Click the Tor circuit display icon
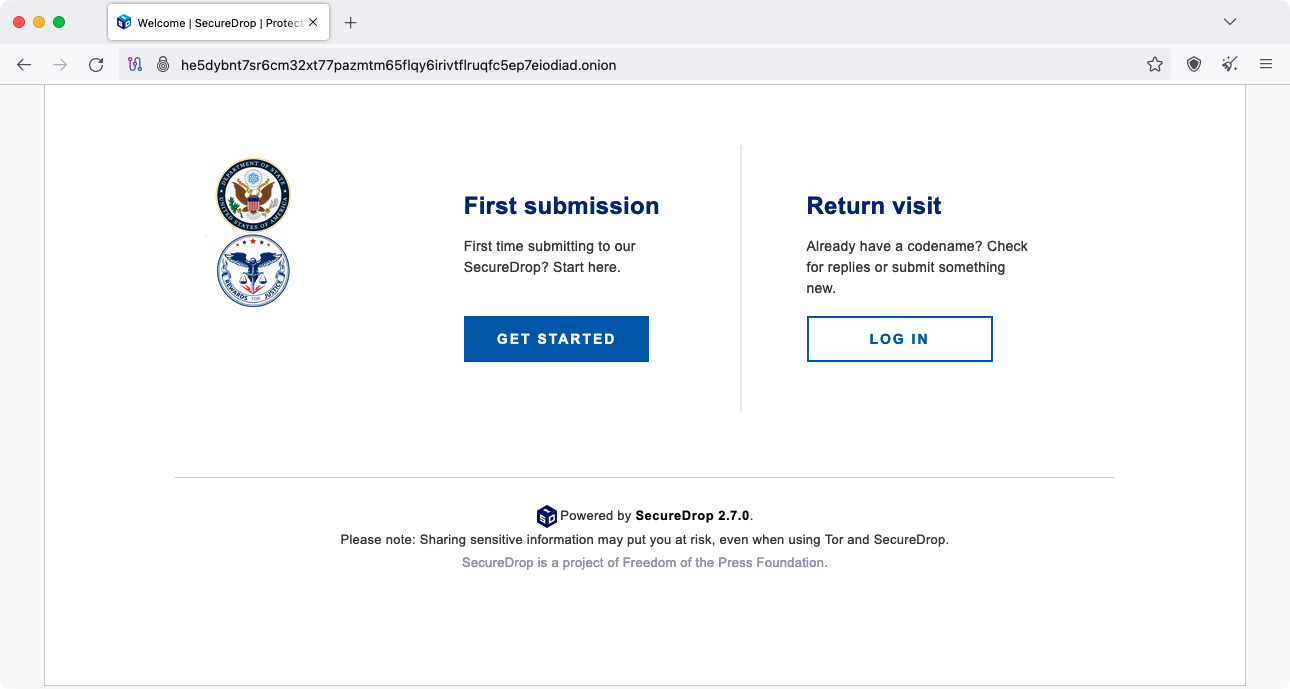Image resolution: width=1290 pixels, height=689 pixels. click(x=134, y=64)
